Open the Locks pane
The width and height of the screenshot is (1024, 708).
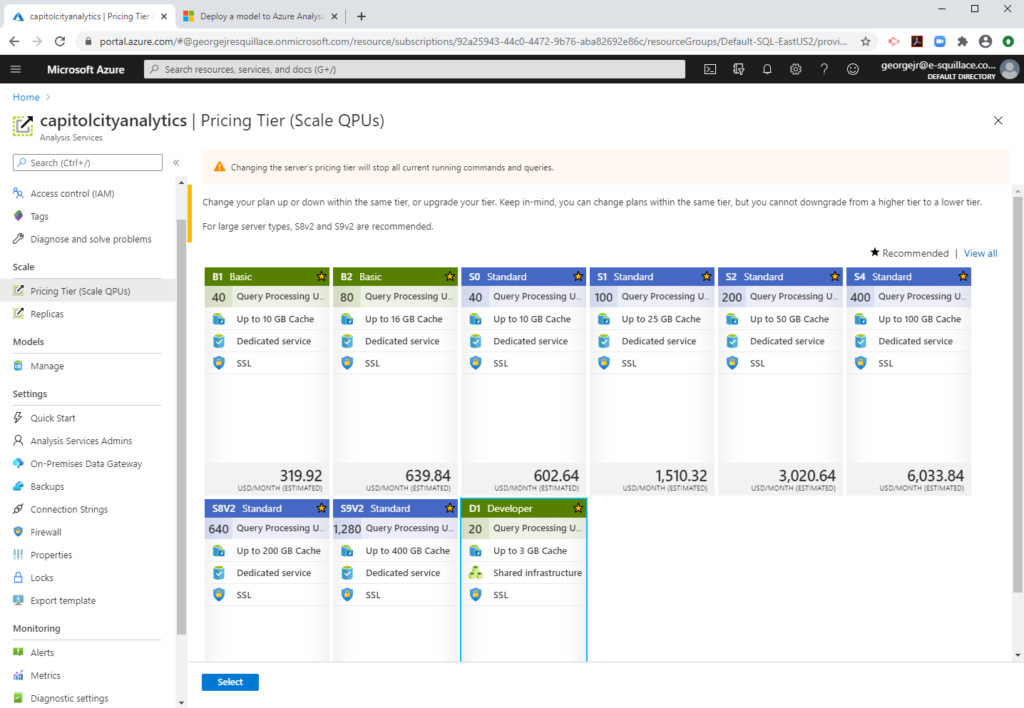[42, 577]
